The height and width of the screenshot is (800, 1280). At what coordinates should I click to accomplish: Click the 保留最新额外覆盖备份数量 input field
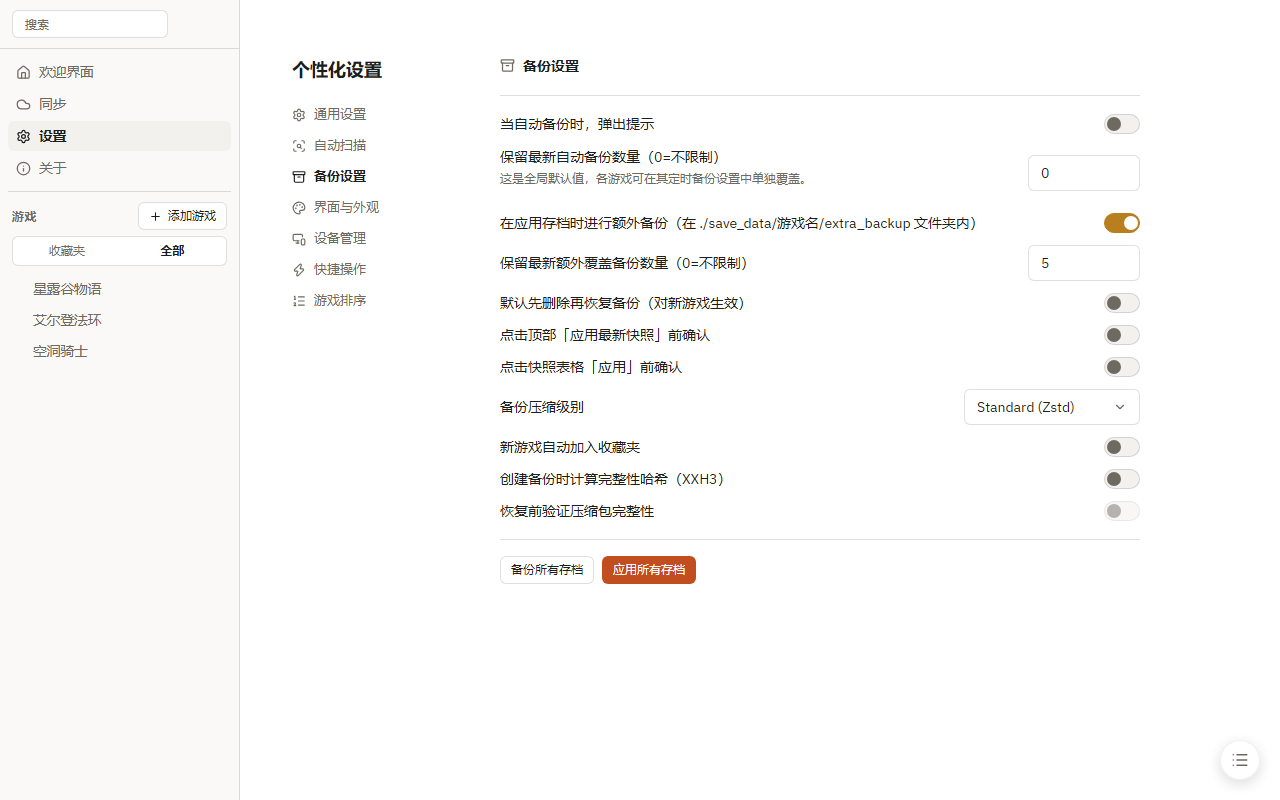1083,263
